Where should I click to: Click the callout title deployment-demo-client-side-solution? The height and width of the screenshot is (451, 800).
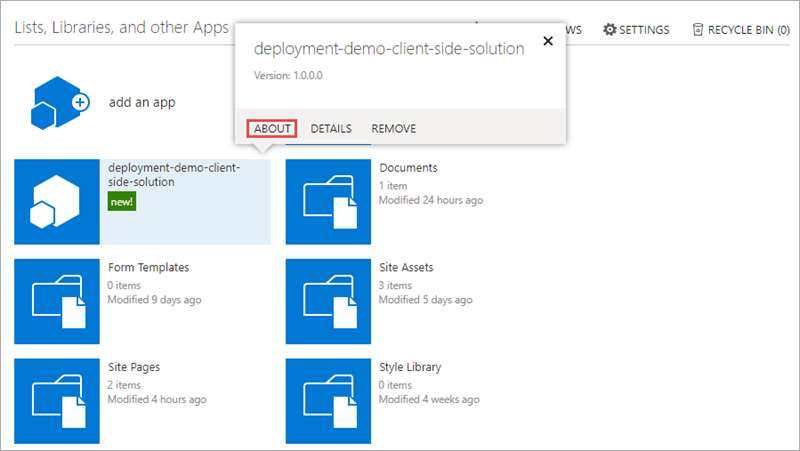(389, 48)
